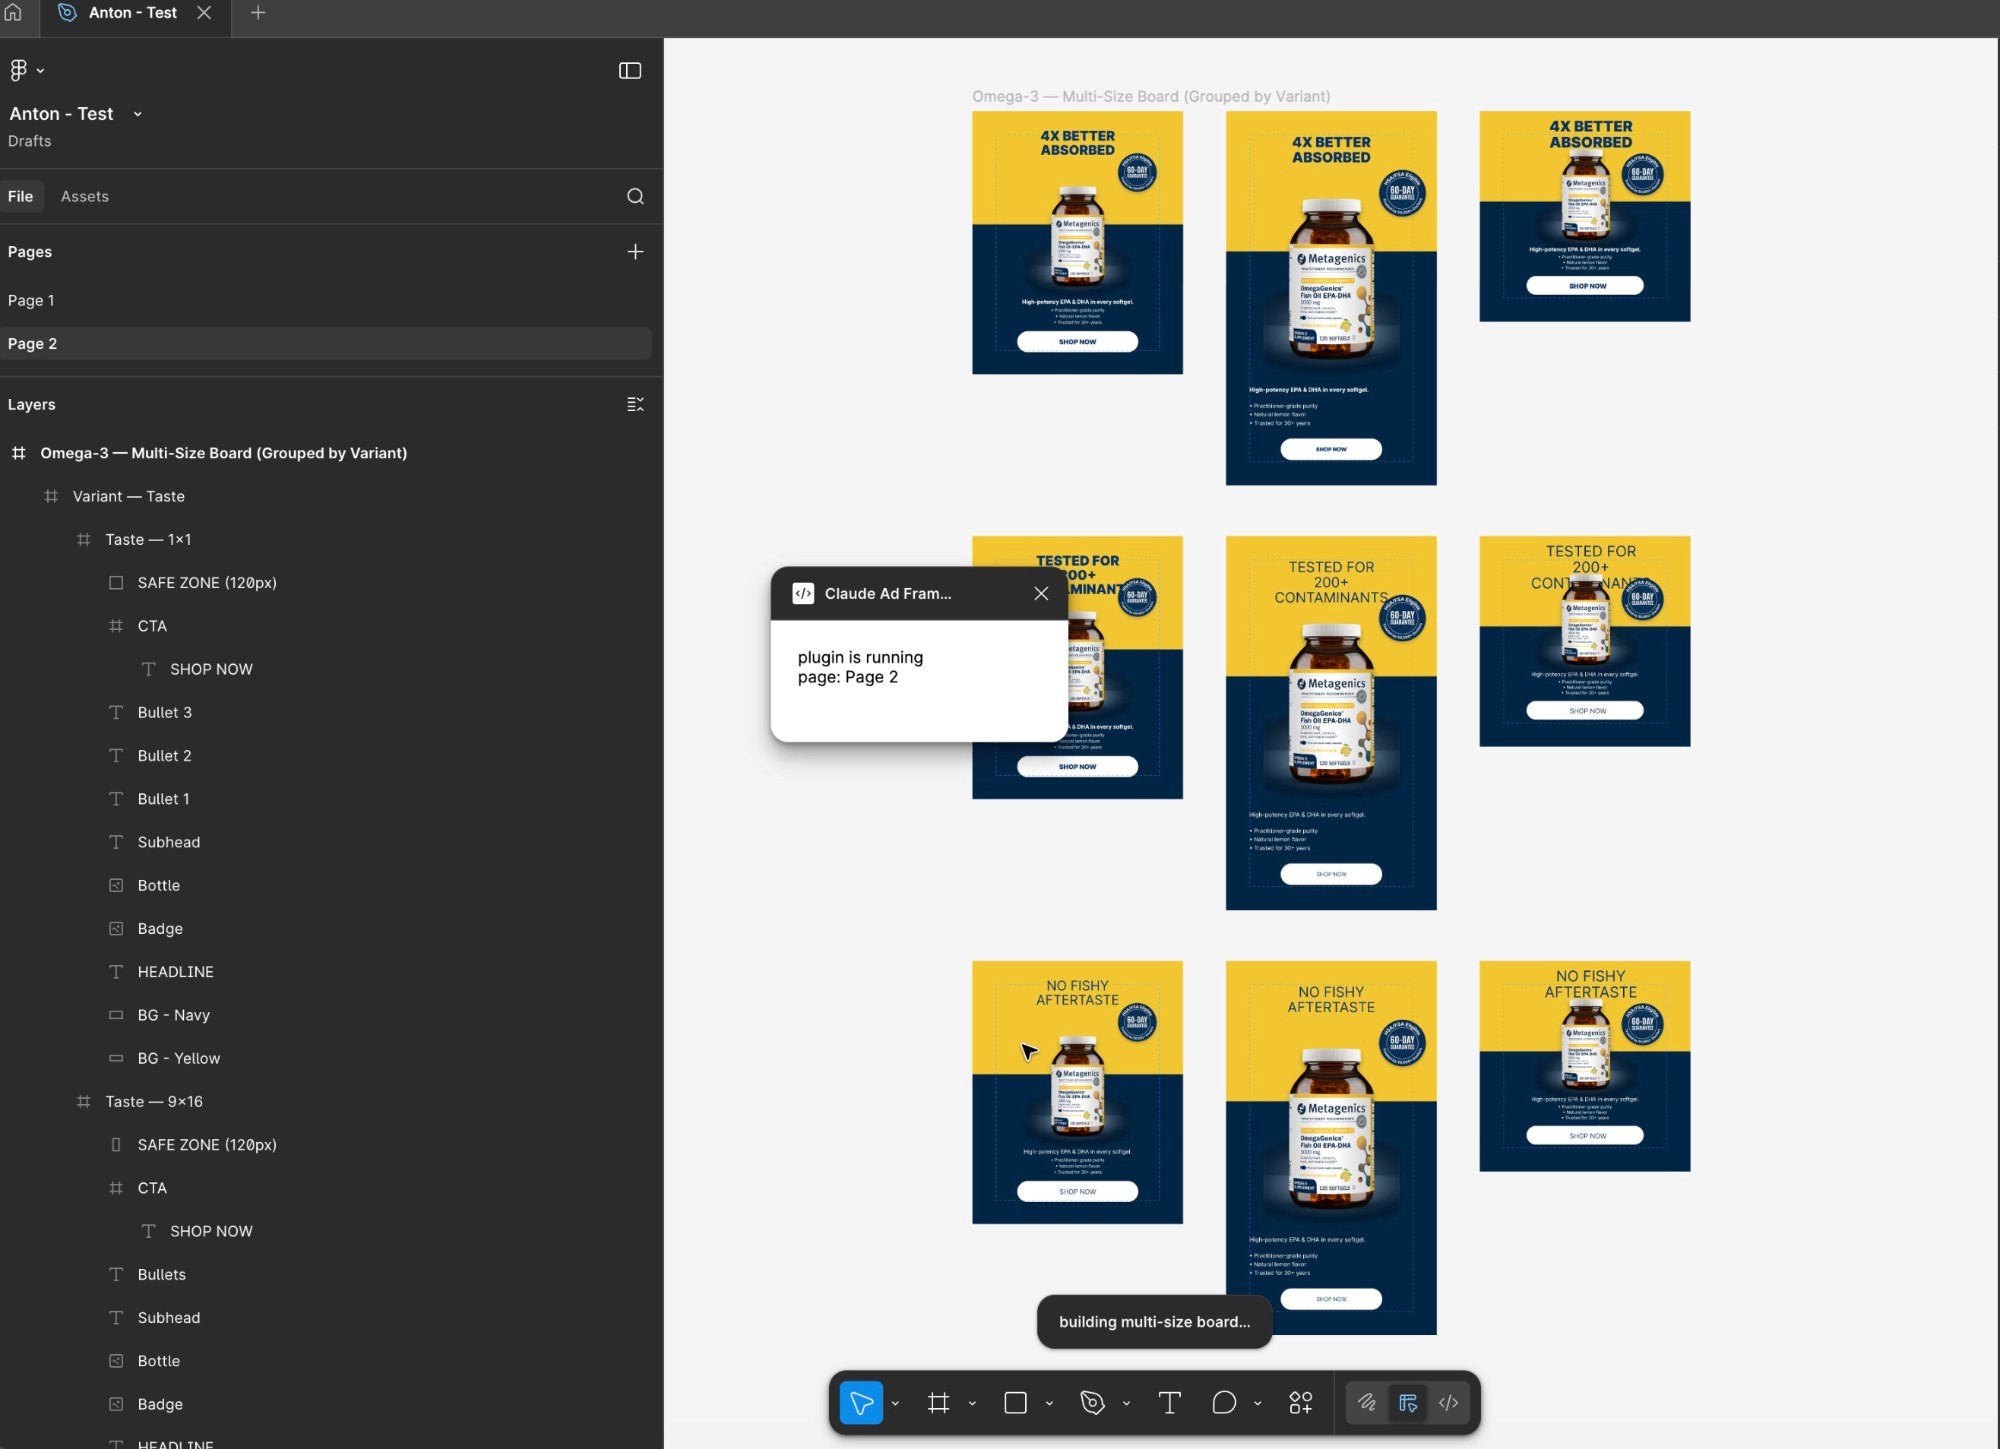
Task: Select the Comment tool
Action: click(x=1224, y=1403)
